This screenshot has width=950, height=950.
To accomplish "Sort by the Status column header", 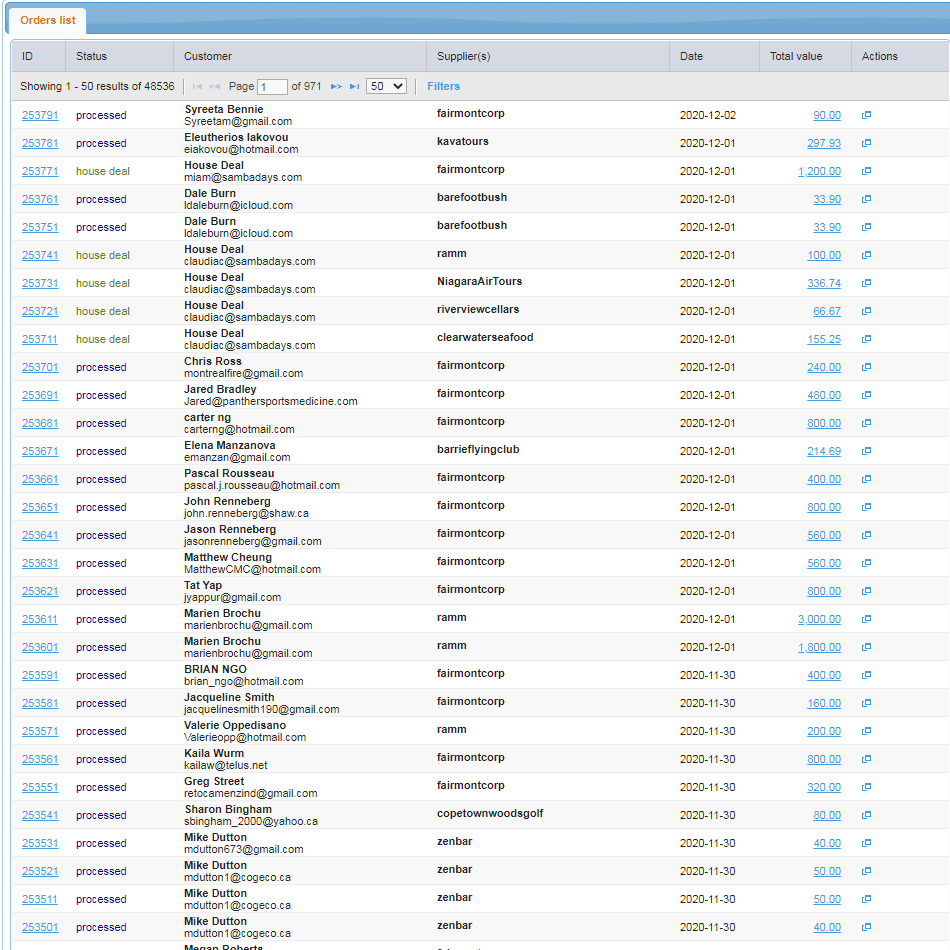I will click(91, 56).
